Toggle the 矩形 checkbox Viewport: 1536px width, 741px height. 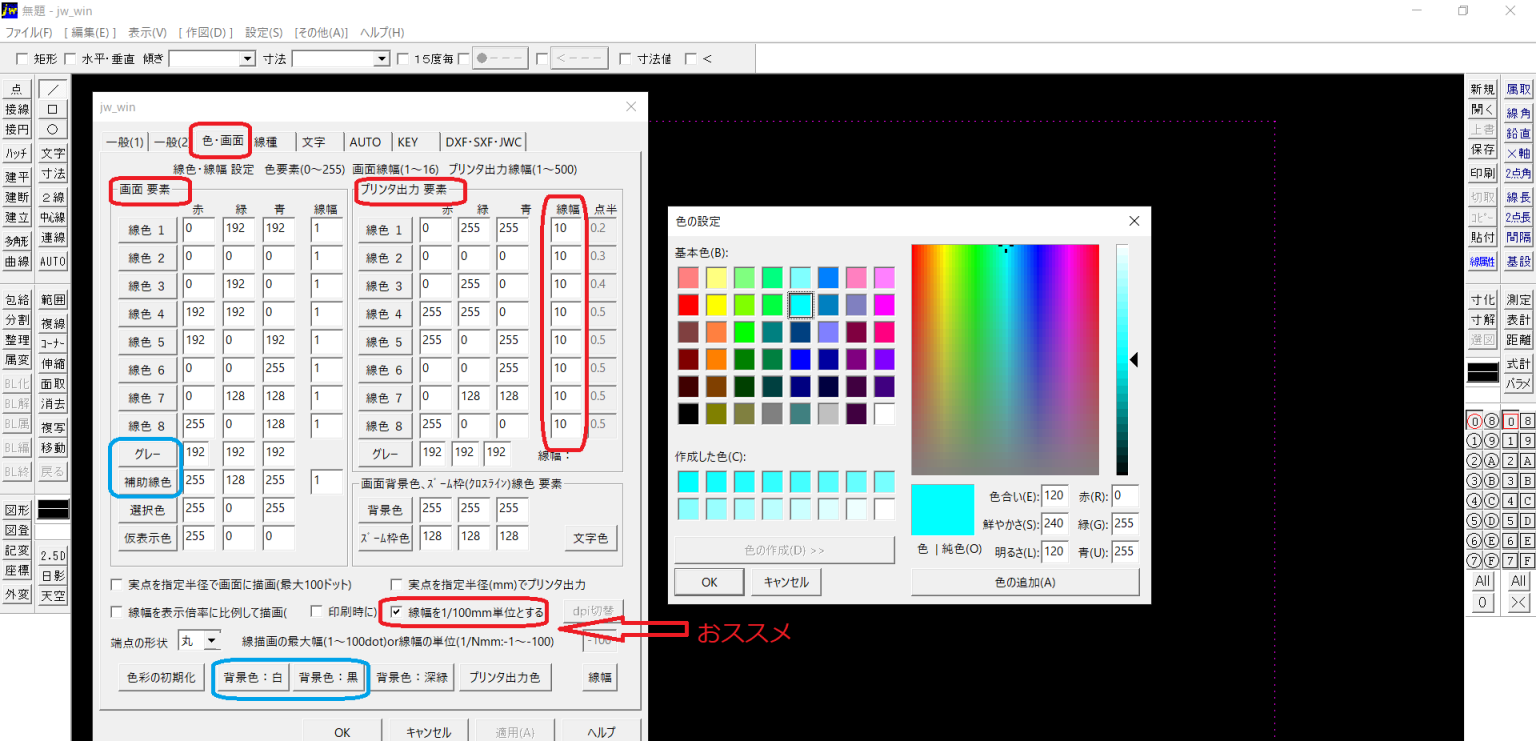point(22,59)
